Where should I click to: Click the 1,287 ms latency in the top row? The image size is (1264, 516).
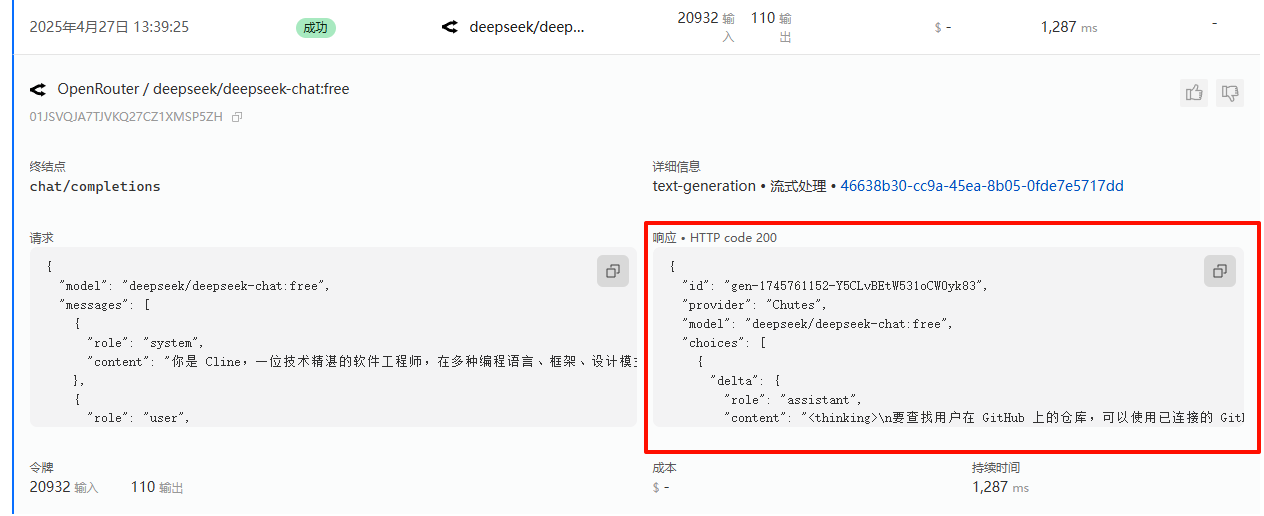tap(1069, 27)
